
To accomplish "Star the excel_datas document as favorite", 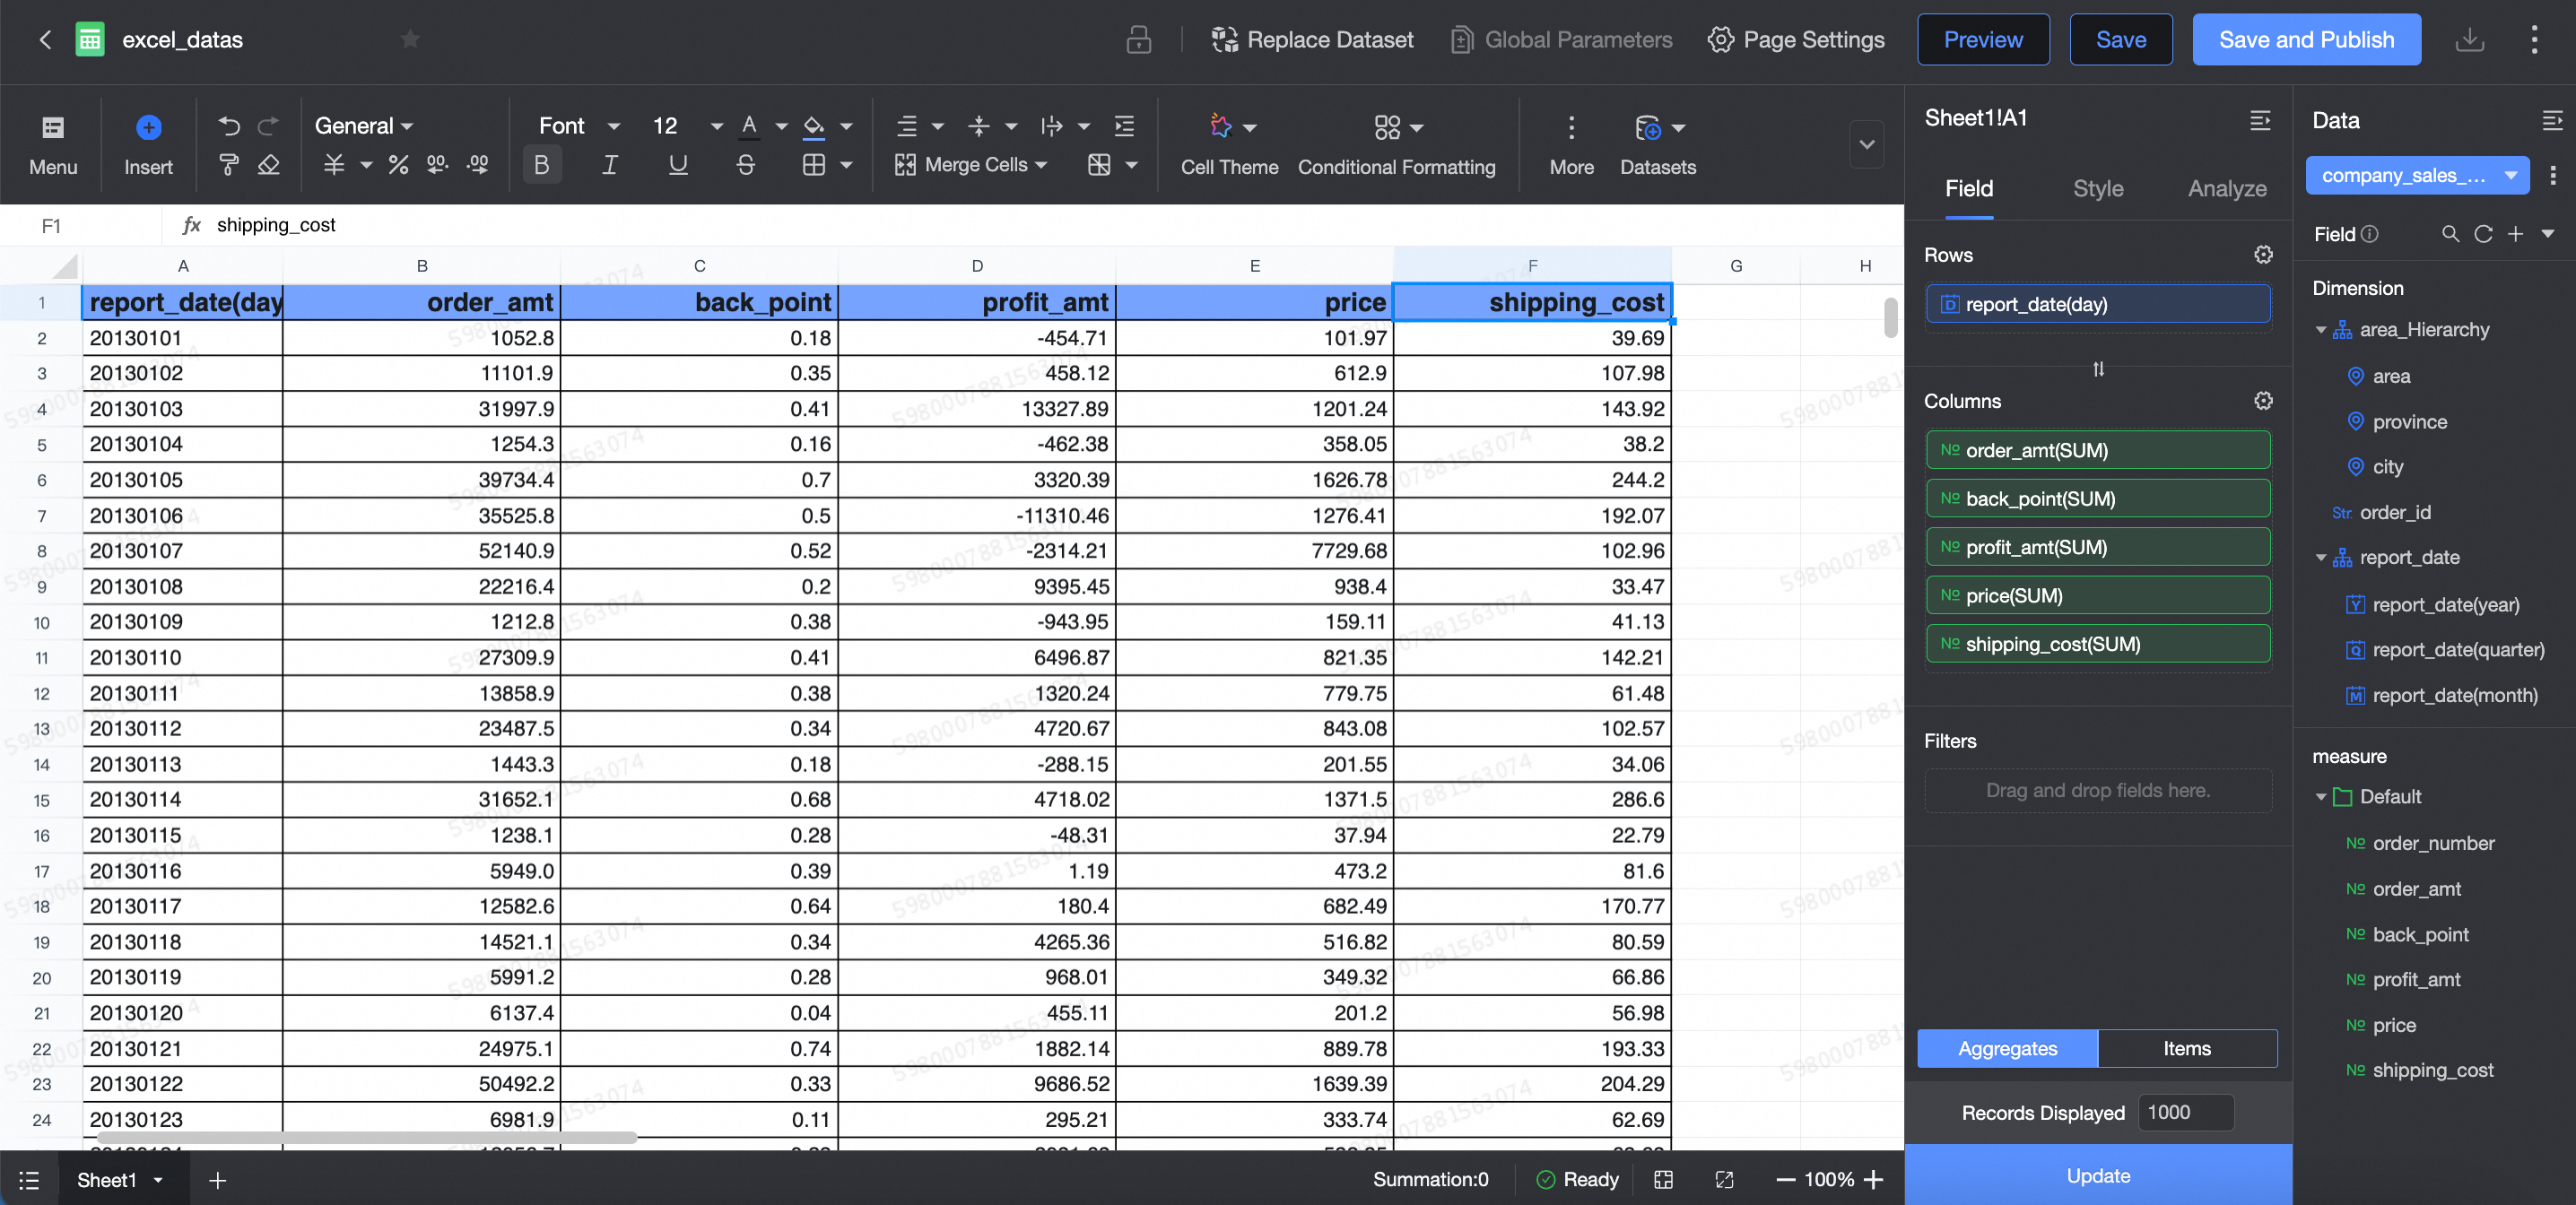I will point(410,39).
